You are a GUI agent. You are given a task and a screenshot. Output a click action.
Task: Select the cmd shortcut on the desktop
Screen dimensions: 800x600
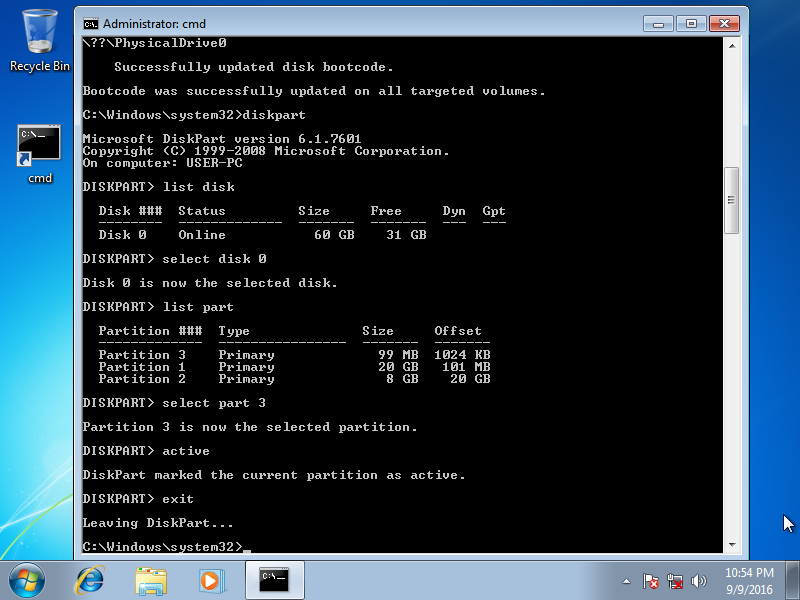click(39, 154)
